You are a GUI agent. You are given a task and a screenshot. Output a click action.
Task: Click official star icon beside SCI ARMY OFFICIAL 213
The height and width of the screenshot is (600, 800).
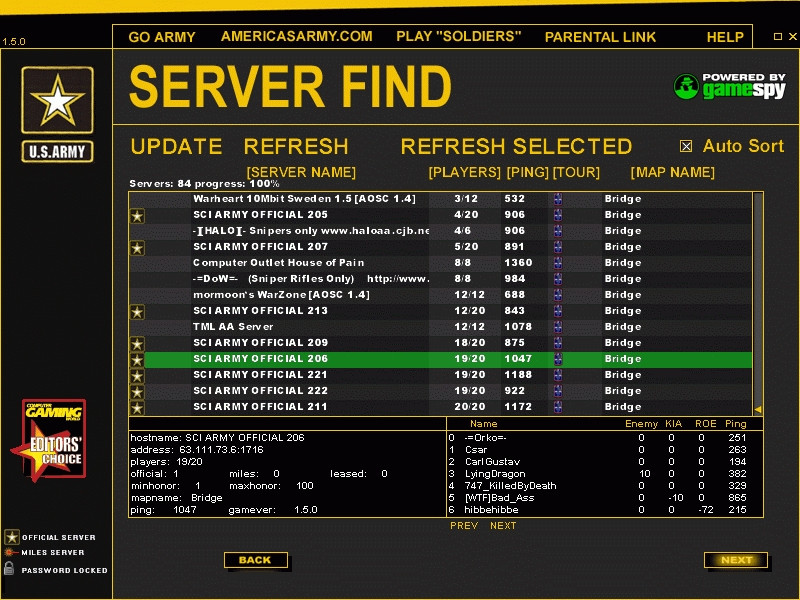click(138, 311)
